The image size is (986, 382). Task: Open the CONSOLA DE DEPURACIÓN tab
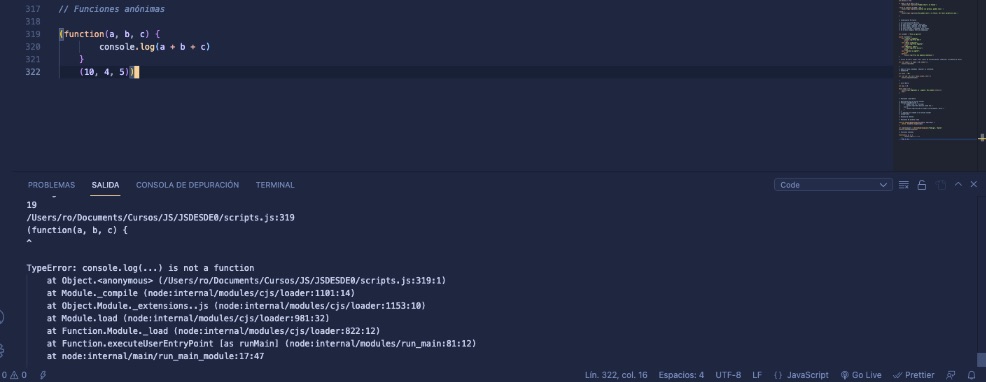187,185
